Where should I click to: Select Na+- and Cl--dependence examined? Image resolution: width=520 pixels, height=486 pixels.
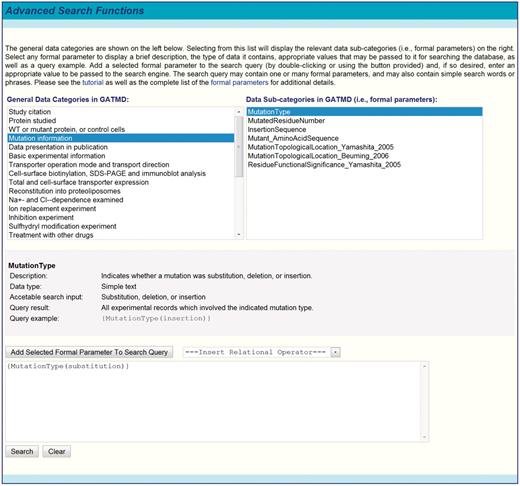pyautogui.click(x=121, y=200)
